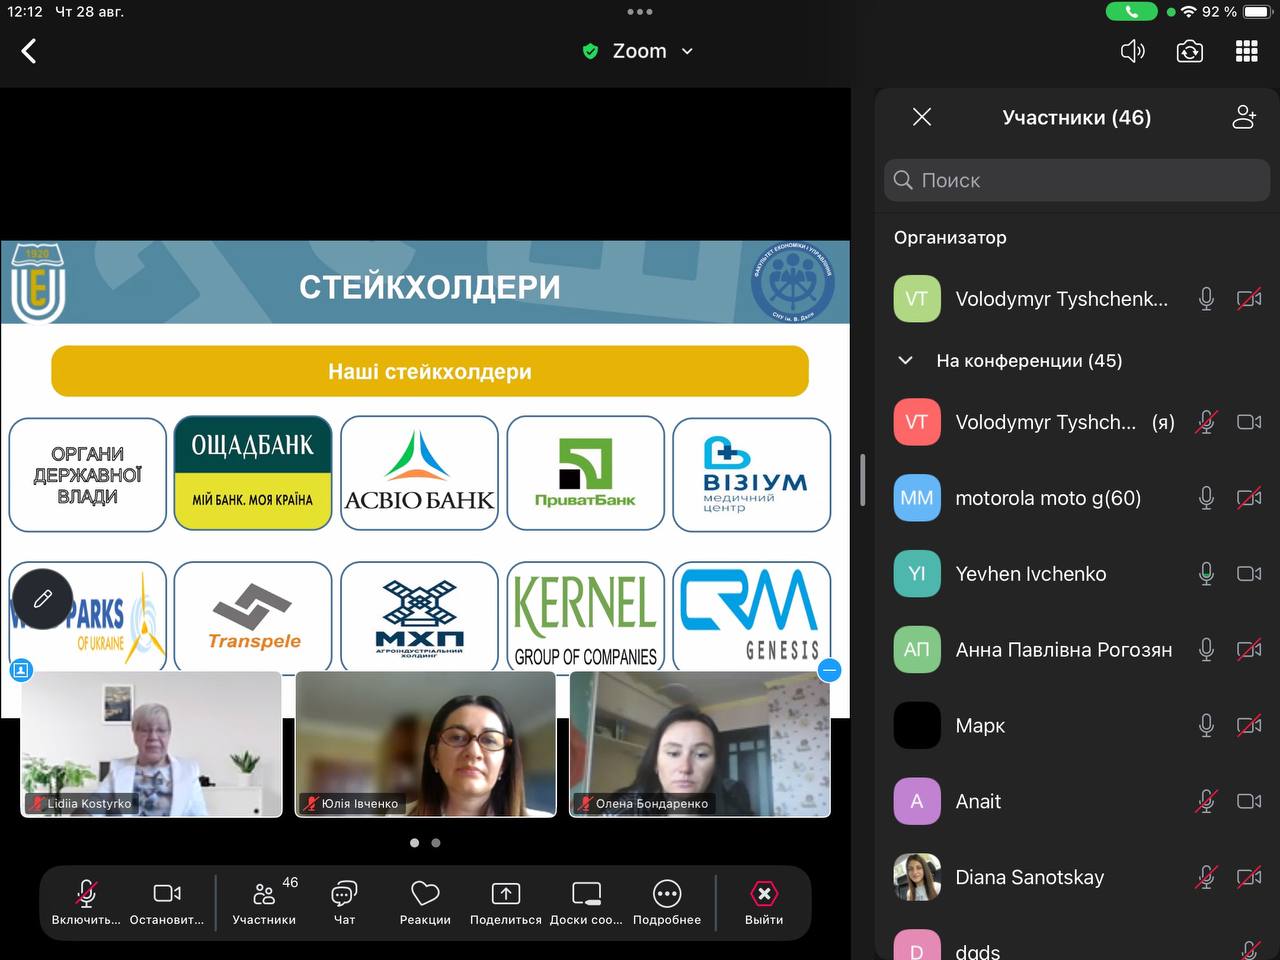Click microphone icon for Марк
1280x960 pixels.
point(1206,725)
